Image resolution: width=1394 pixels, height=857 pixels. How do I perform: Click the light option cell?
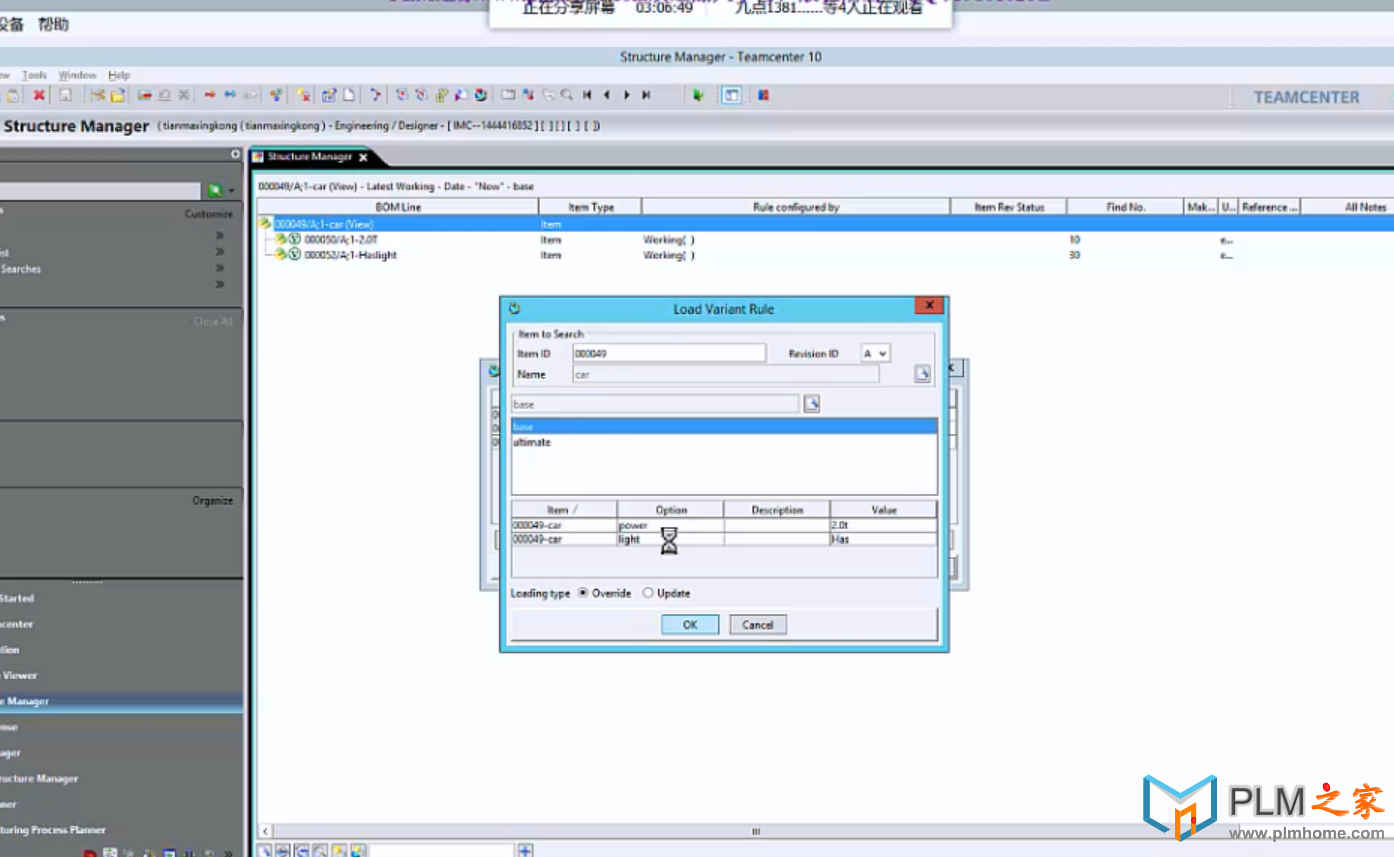click(x=670, y=539)
